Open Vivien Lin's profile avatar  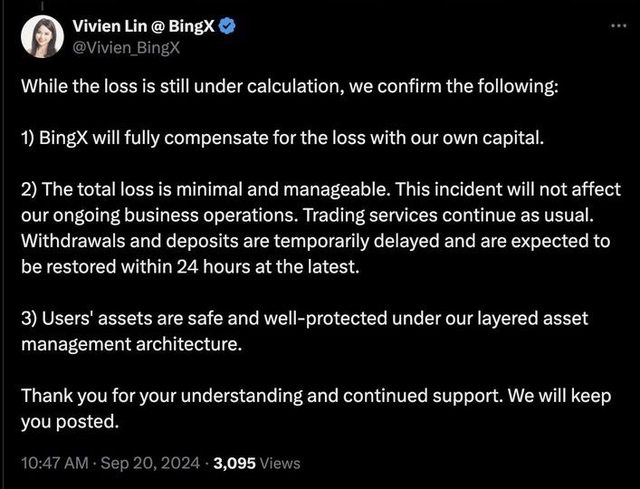[44, 36]
